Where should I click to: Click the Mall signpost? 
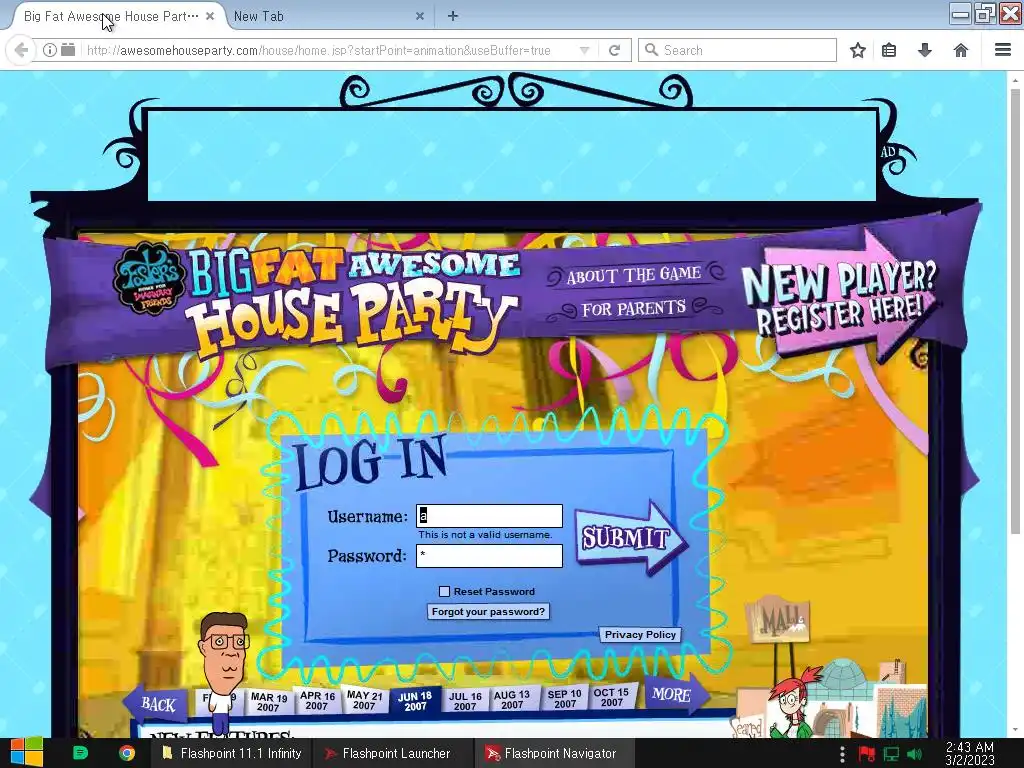point(779,620)
